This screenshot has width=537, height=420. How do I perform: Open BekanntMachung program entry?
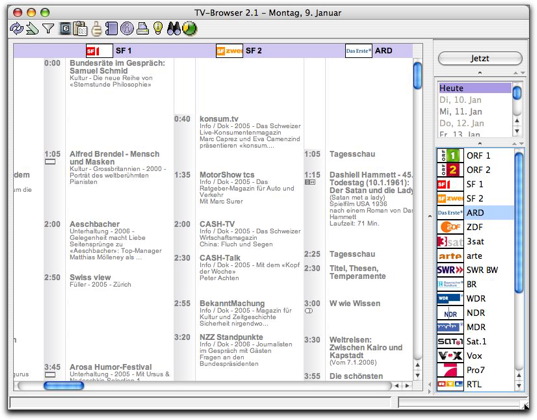click(x=246, y=313)
